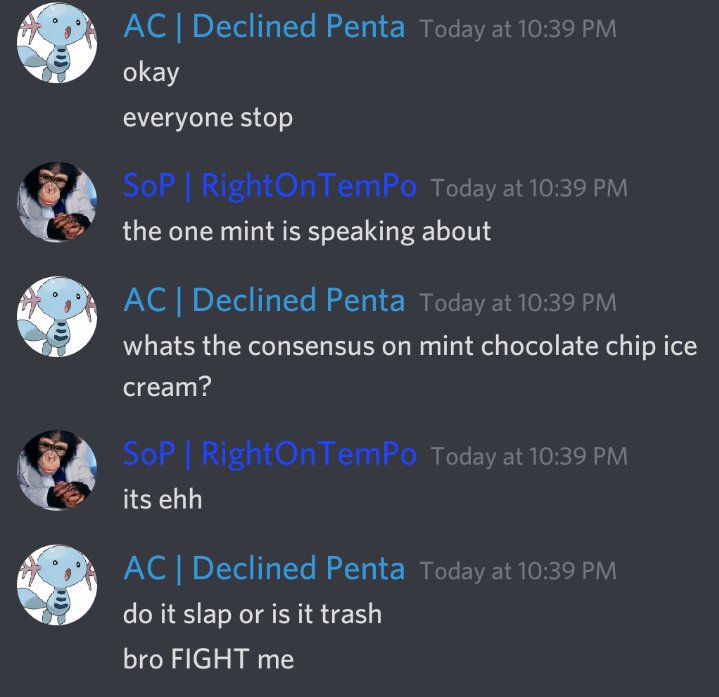
Task: Select the "bro FIGHT me" message
Action: (208, 659)
